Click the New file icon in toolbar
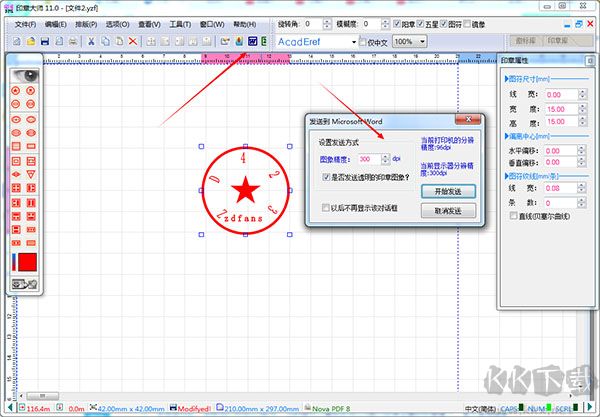Viewport: 600px width, 417px height. pyautogui.click(x=17, y=41)
